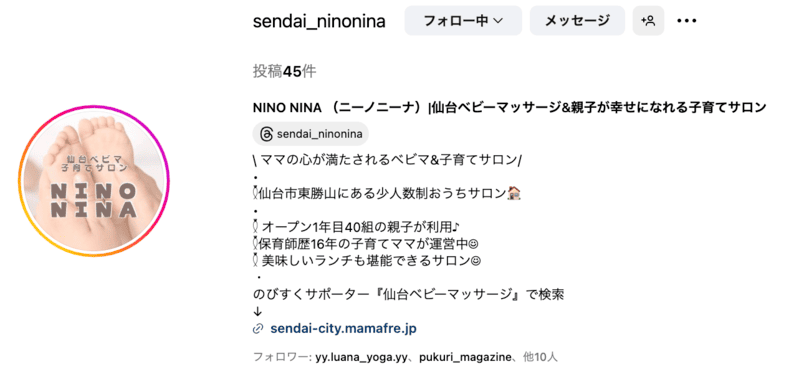799x374 pixels.
Task: Open follower yy.luana_yoga.yy profile
Action: tap(361, 357)
